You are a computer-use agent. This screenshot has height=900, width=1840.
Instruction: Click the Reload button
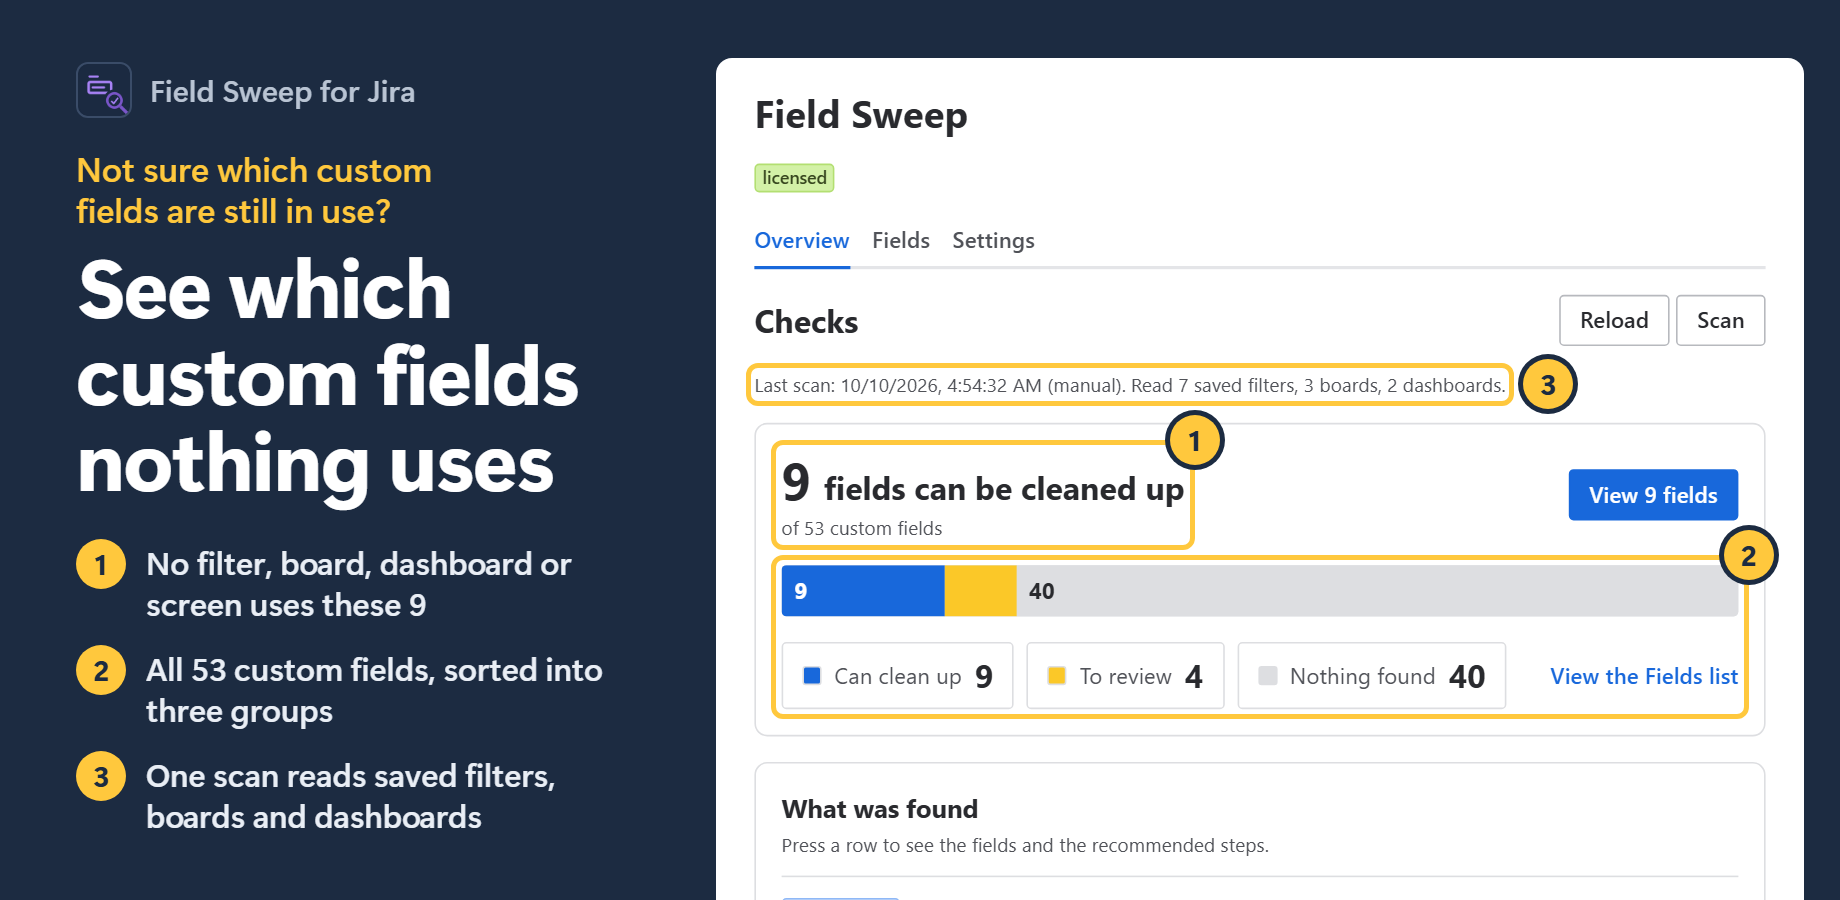(1614, 320)
